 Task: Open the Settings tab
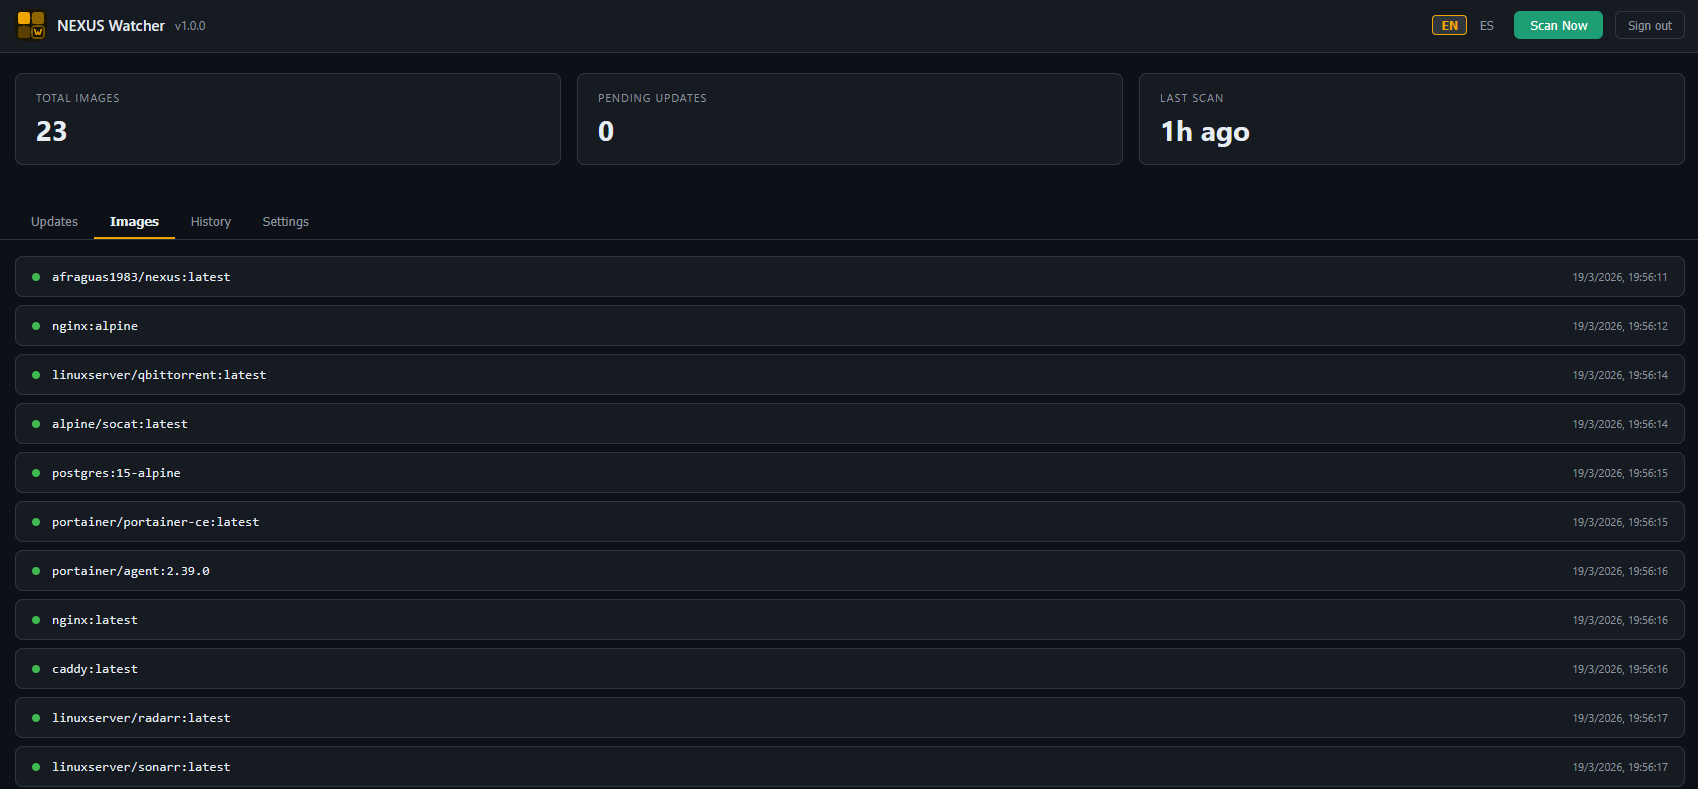coord(285,222)
